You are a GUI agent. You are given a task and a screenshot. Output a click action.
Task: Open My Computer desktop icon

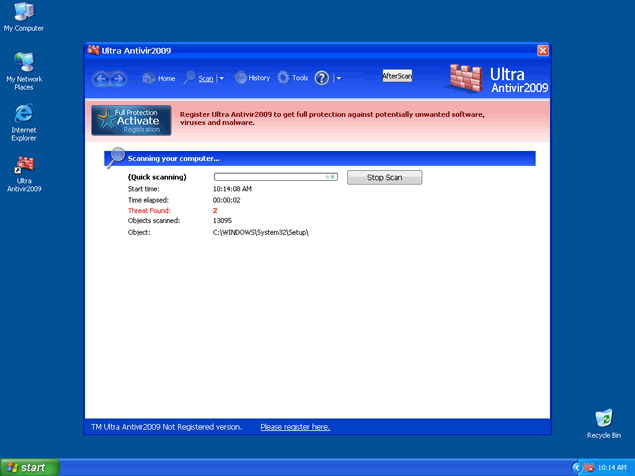[x=23, y=13]
